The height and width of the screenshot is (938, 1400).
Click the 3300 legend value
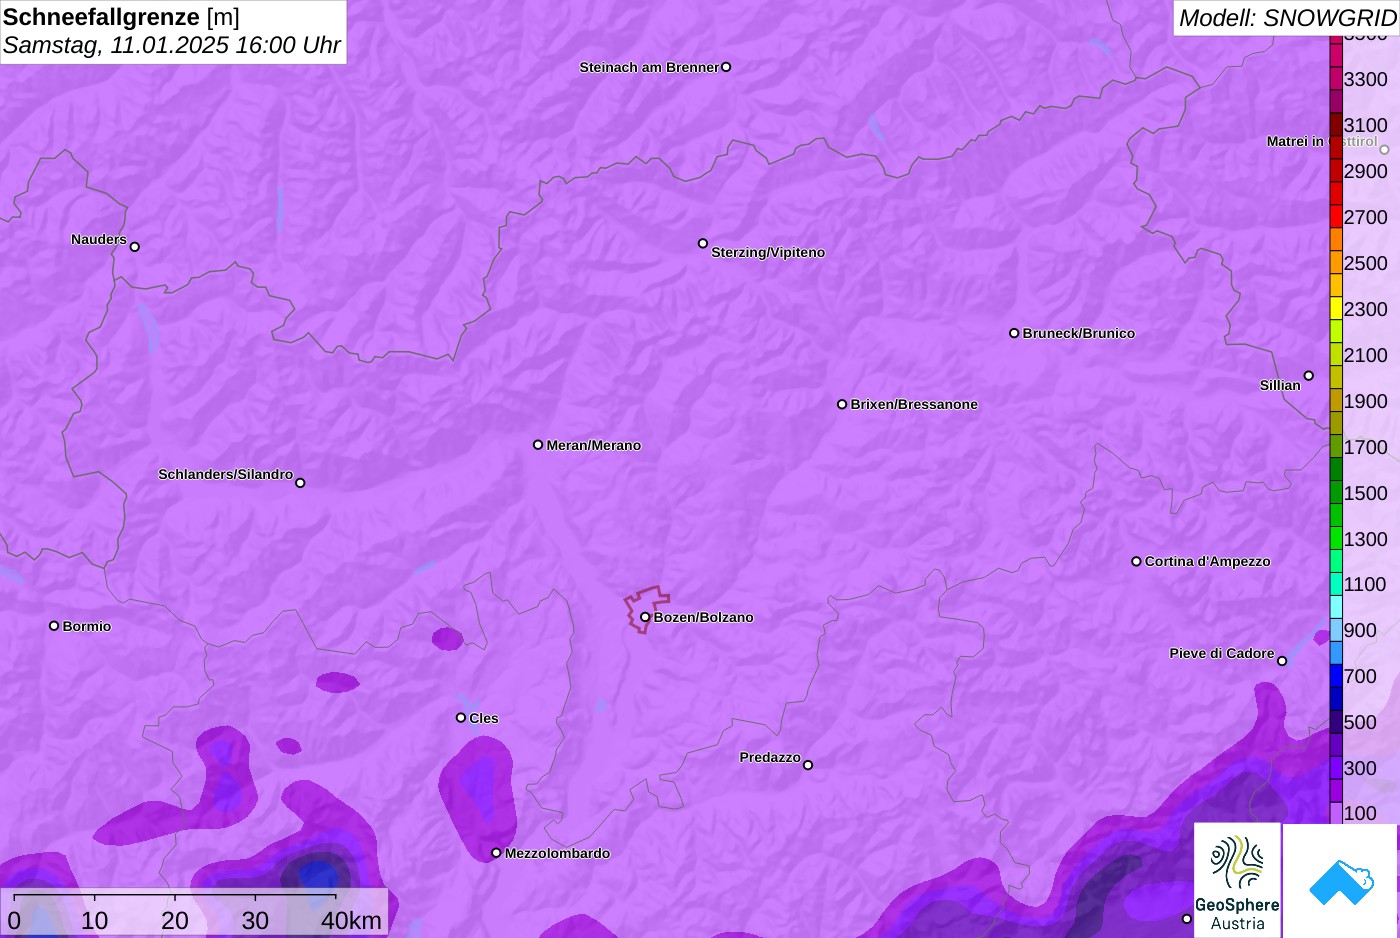[x=1365, y=79]
